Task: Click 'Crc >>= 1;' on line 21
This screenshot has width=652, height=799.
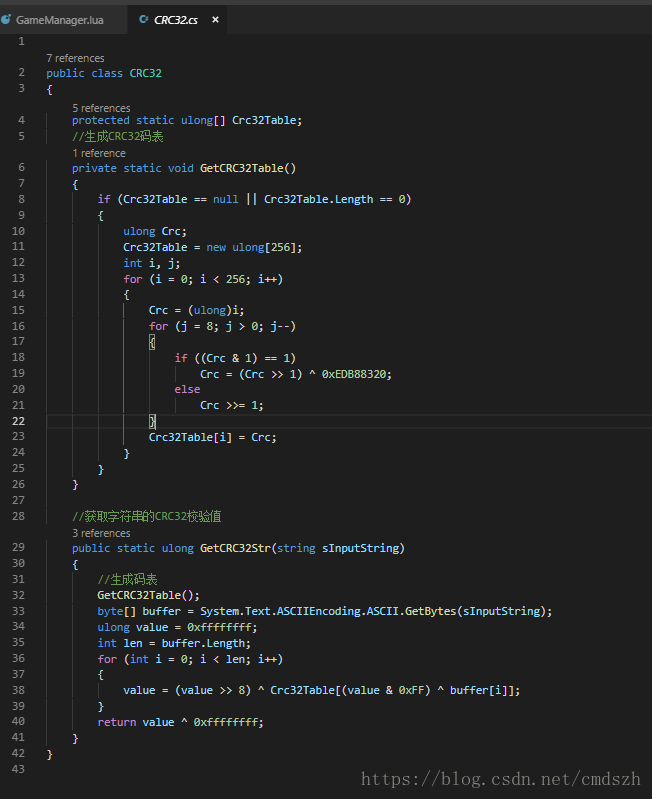Action: click(232, 405)
